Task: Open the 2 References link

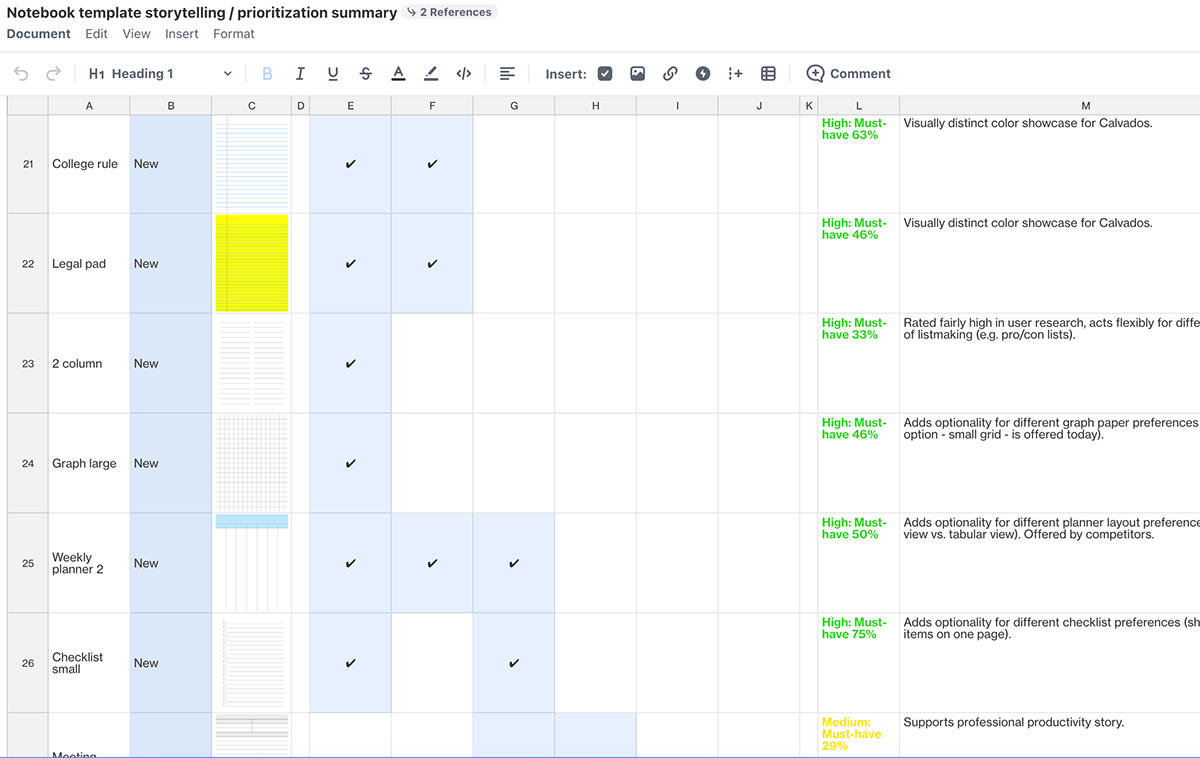Action: (x=449, y=12)
